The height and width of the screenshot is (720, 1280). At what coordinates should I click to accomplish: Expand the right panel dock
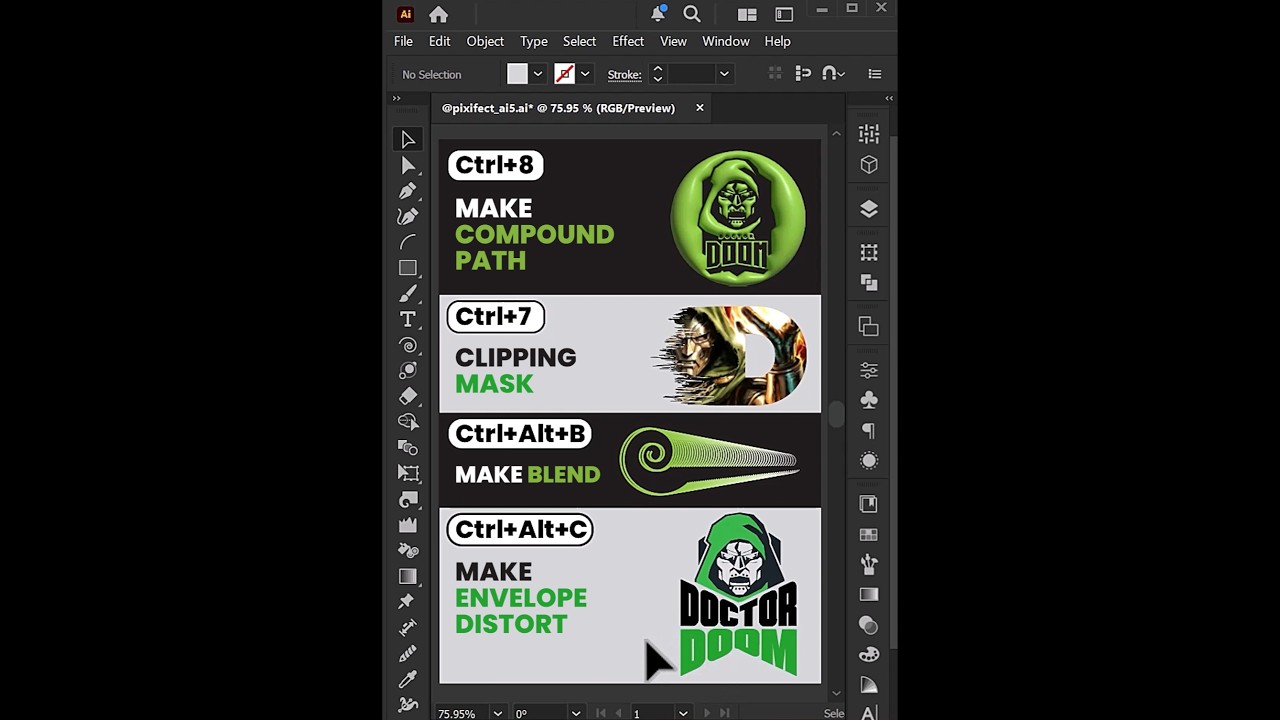point(888,98)
